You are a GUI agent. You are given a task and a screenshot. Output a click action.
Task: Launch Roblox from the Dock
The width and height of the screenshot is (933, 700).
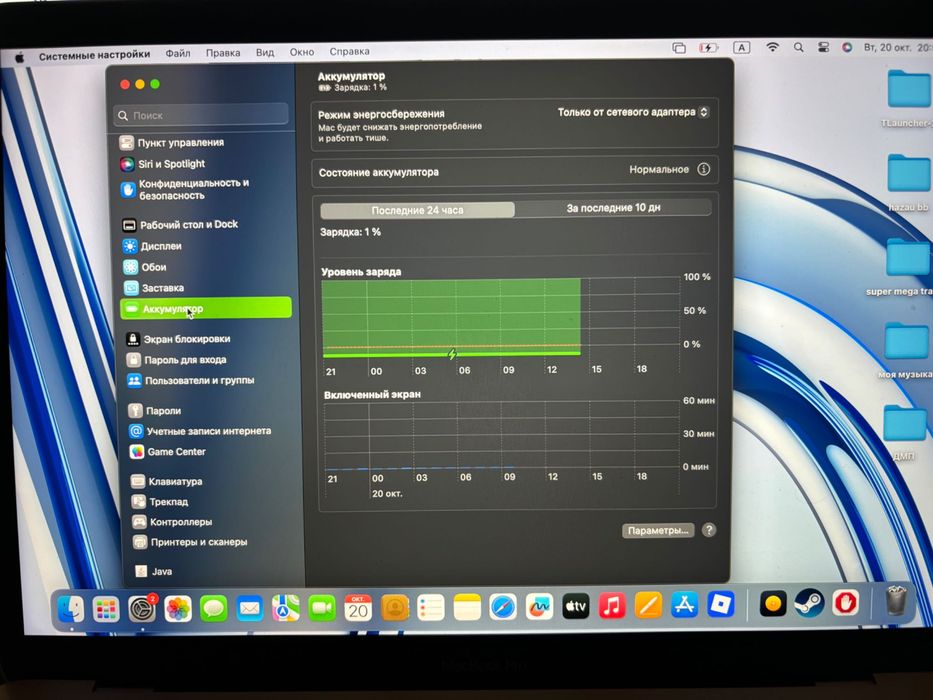pos(721,605)
